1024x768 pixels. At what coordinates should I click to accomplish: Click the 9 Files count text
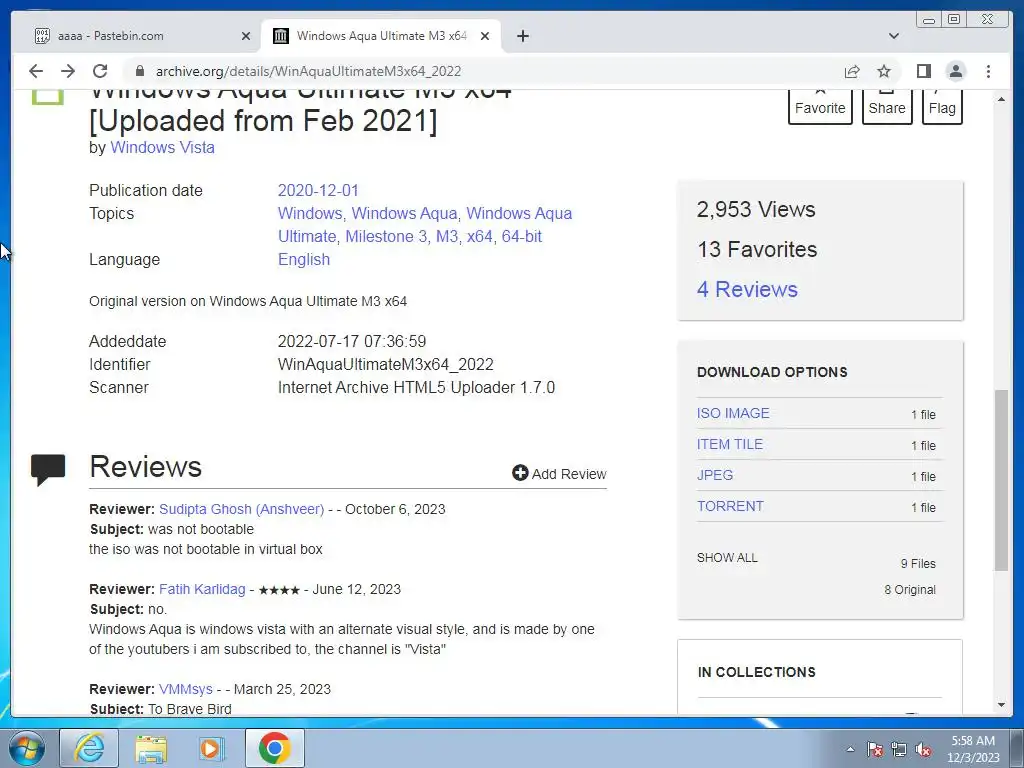click(x=918, y=564)
